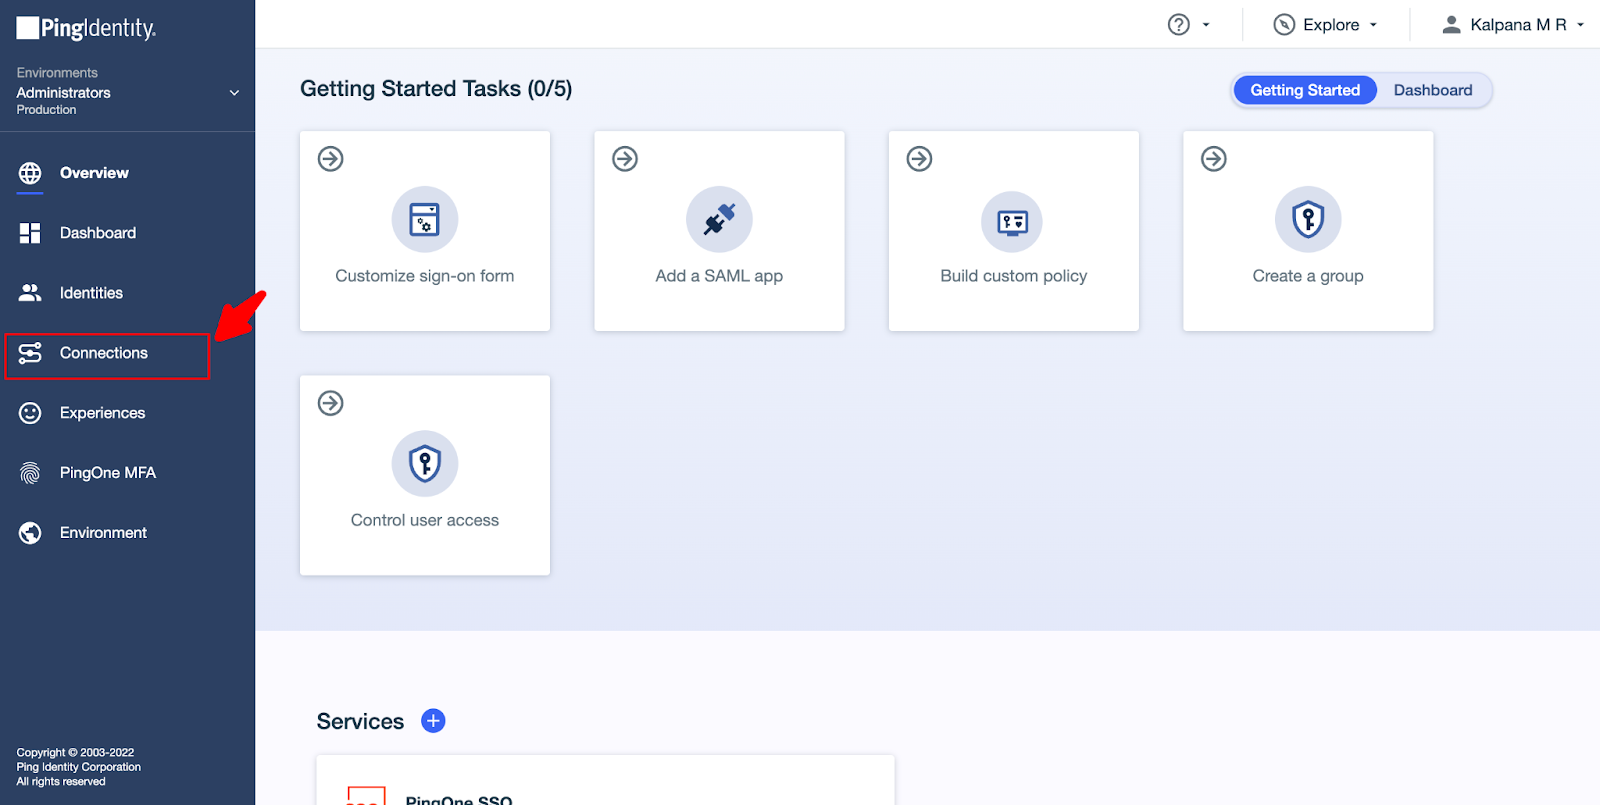Expand the Explore dropdown menu
Image resolution: width=1600 pixels, height=805 pixels.
point(1326,25)
